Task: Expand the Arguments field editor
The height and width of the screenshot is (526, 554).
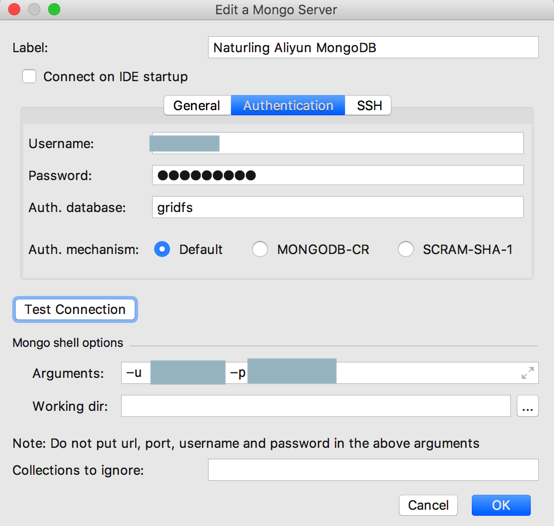Action: (528, 373)
